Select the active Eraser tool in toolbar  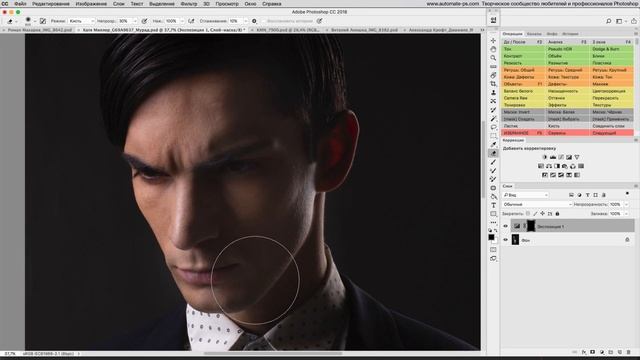click(x=493, y=153)
